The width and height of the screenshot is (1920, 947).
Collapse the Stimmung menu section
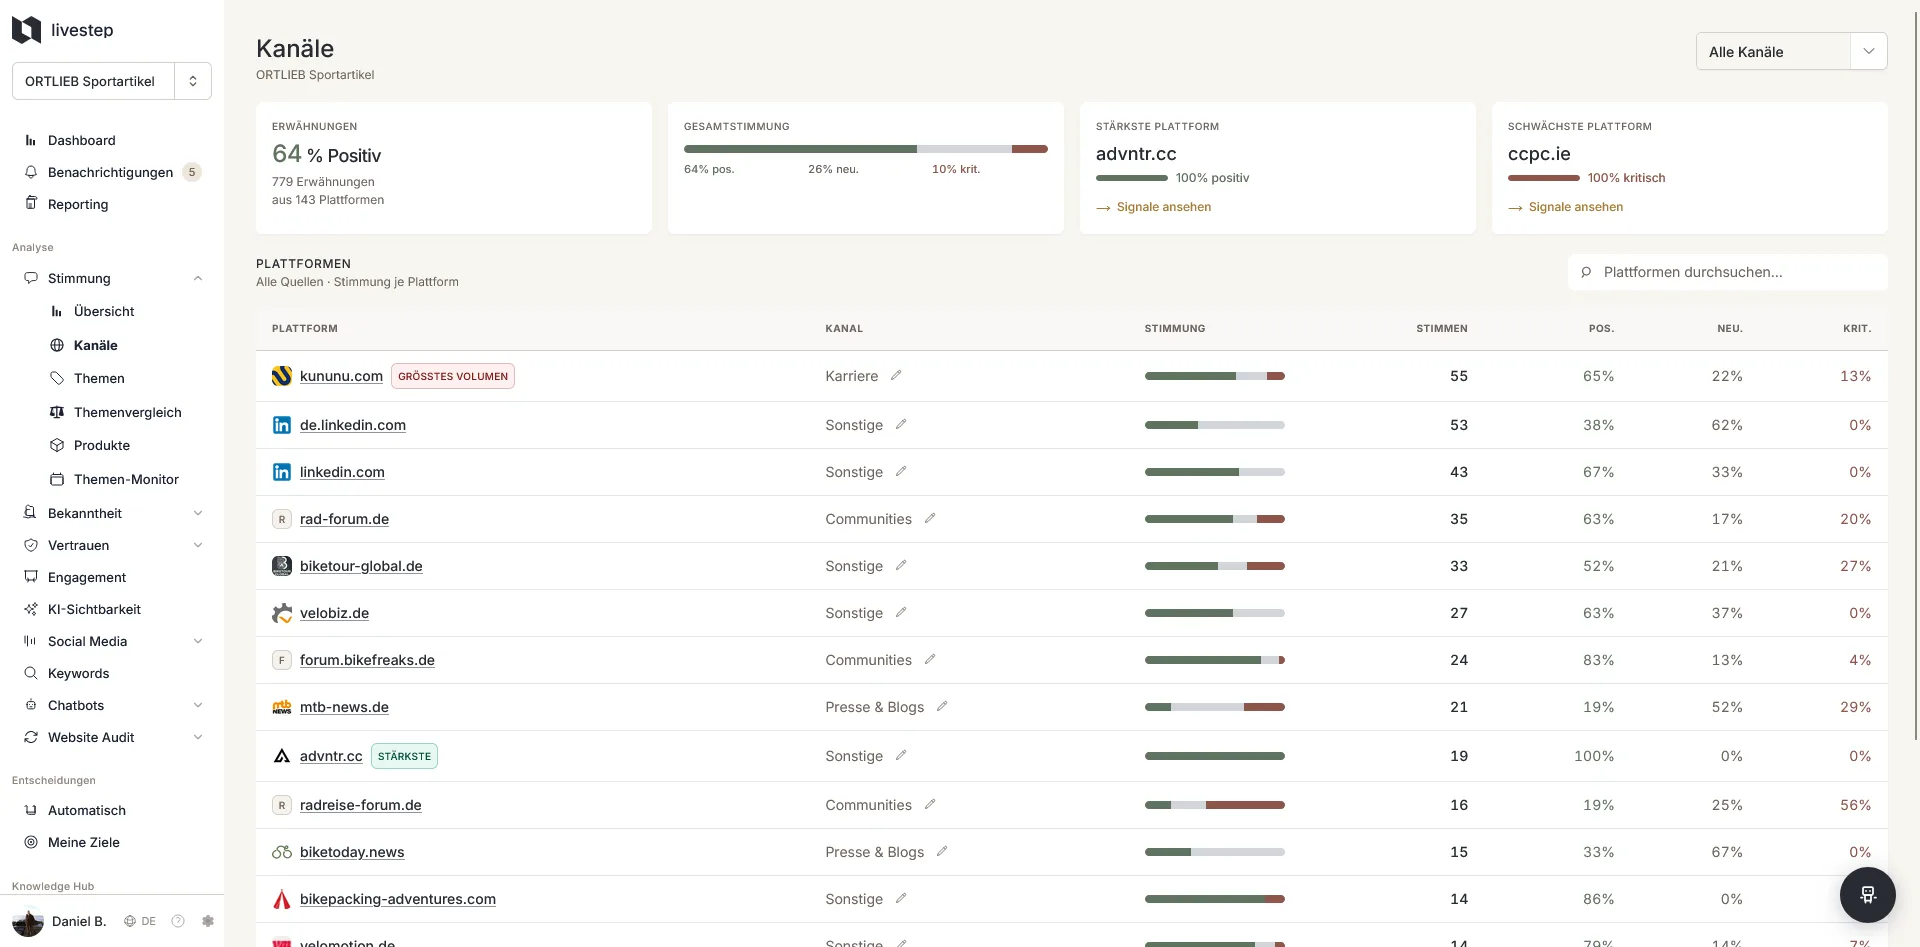point(198,278)
